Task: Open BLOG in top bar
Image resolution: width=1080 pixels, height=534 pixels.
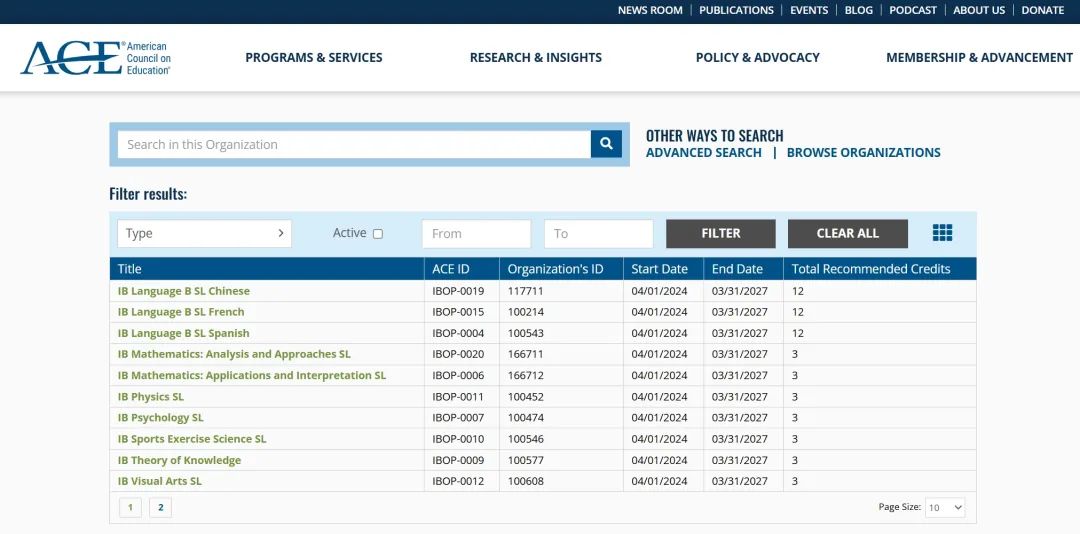Action: 858,10
